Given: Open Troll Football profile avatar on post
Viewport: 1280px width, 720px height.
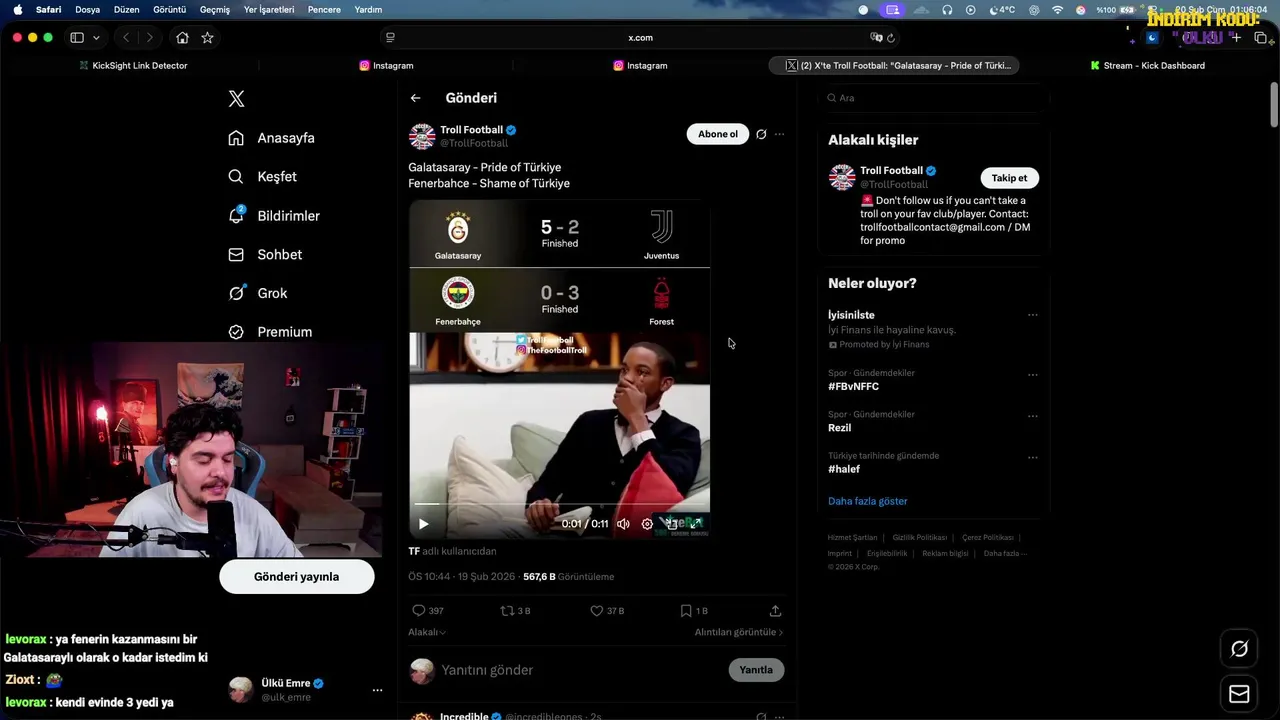Looking at the screenshot, I should click(x=422, y=137).
